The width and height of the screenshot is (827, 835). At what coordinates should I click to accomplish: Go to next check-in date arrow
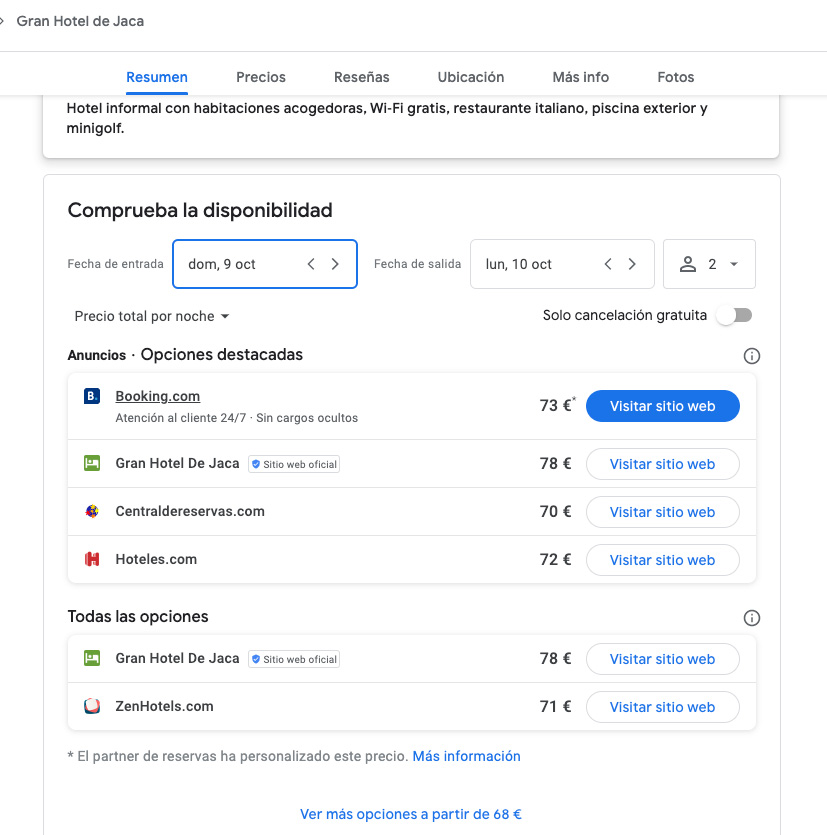pos(335,264)
